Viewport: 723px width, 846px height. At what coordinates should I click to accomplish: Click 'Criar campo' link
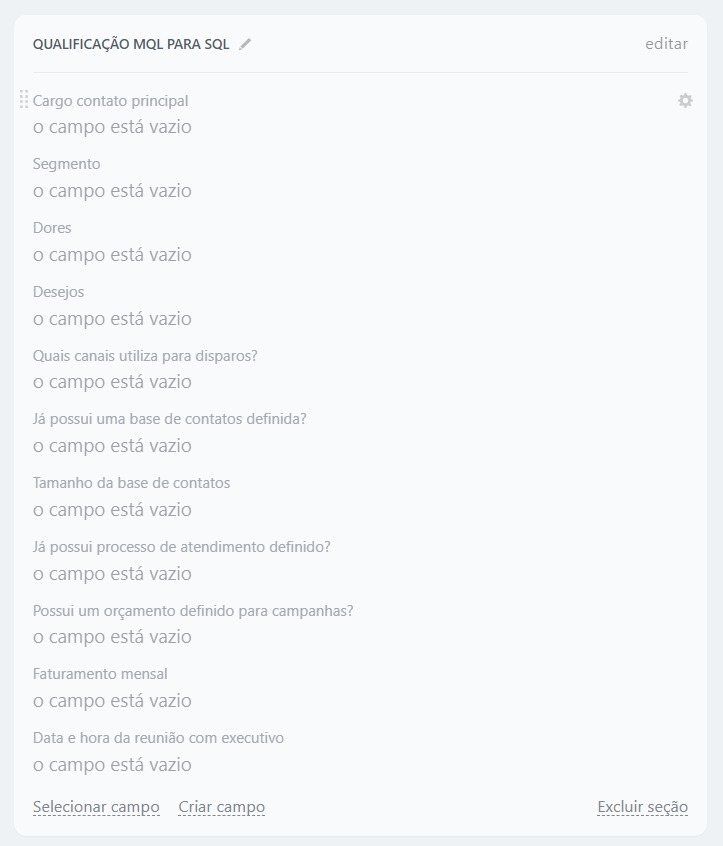[221, 807]
